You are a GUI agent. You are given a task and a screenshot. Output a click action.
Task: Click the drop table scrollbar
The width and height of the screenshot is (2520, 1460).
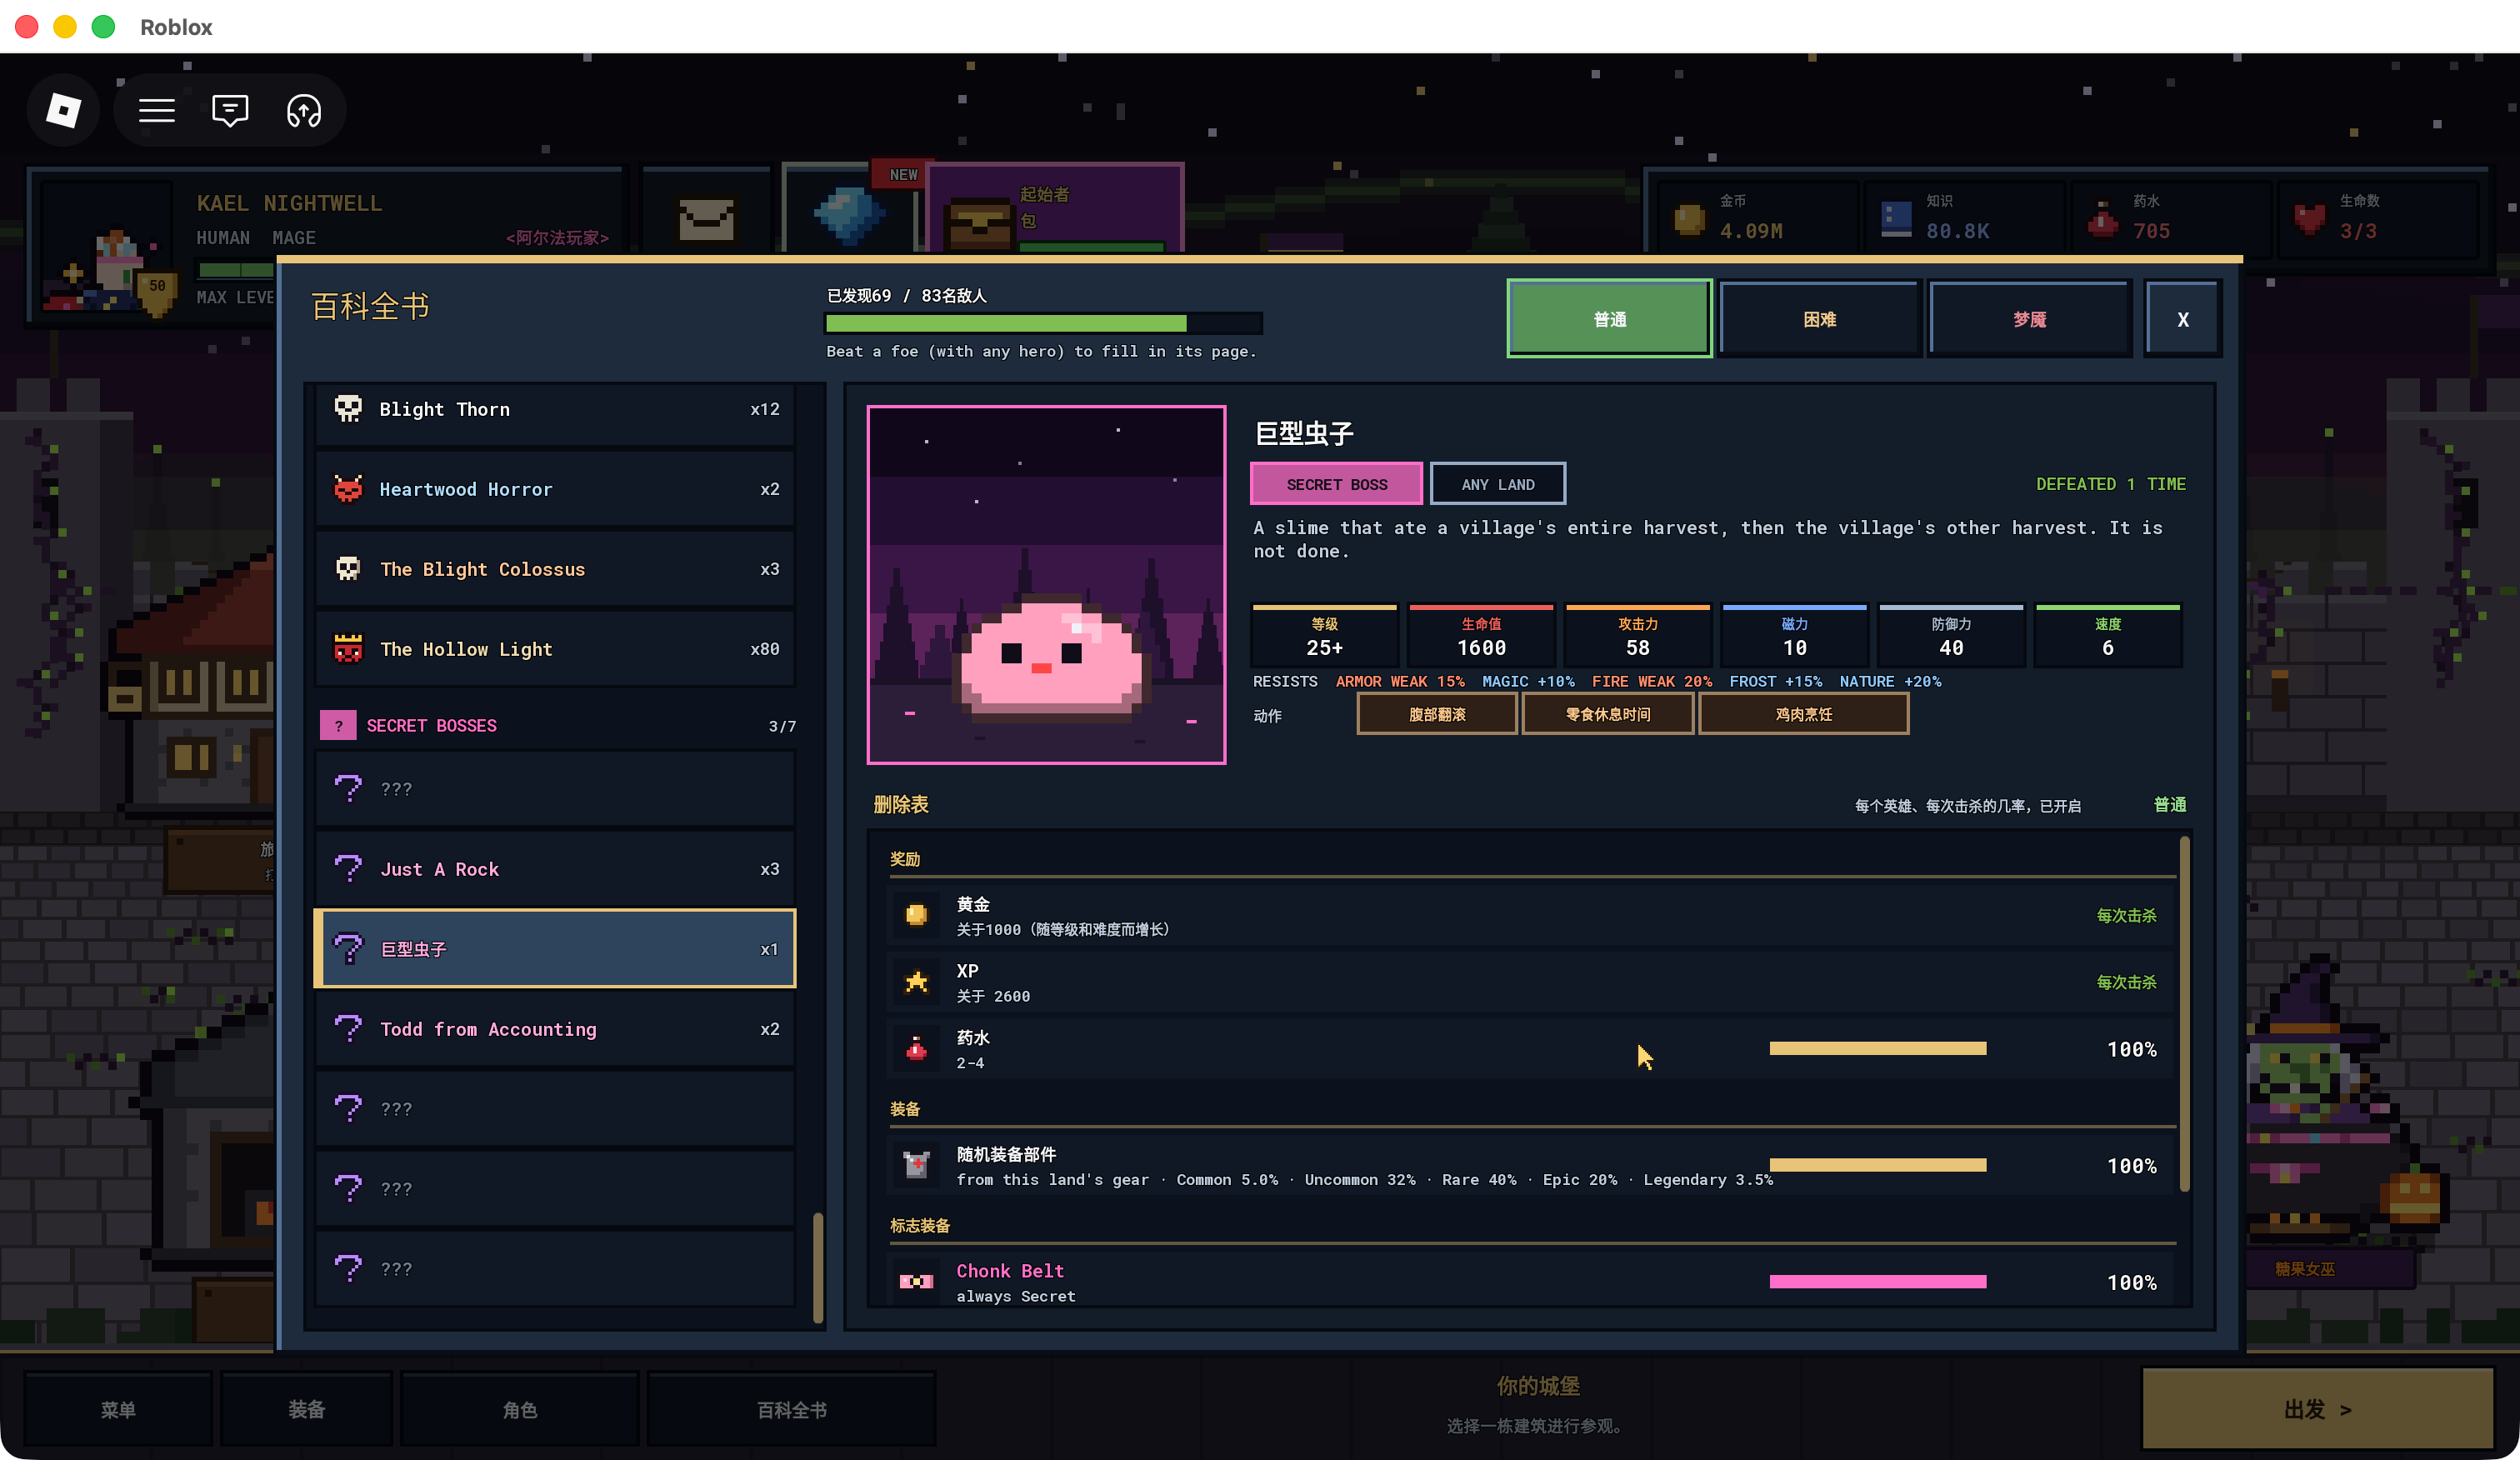(x=2184, y=1013)
